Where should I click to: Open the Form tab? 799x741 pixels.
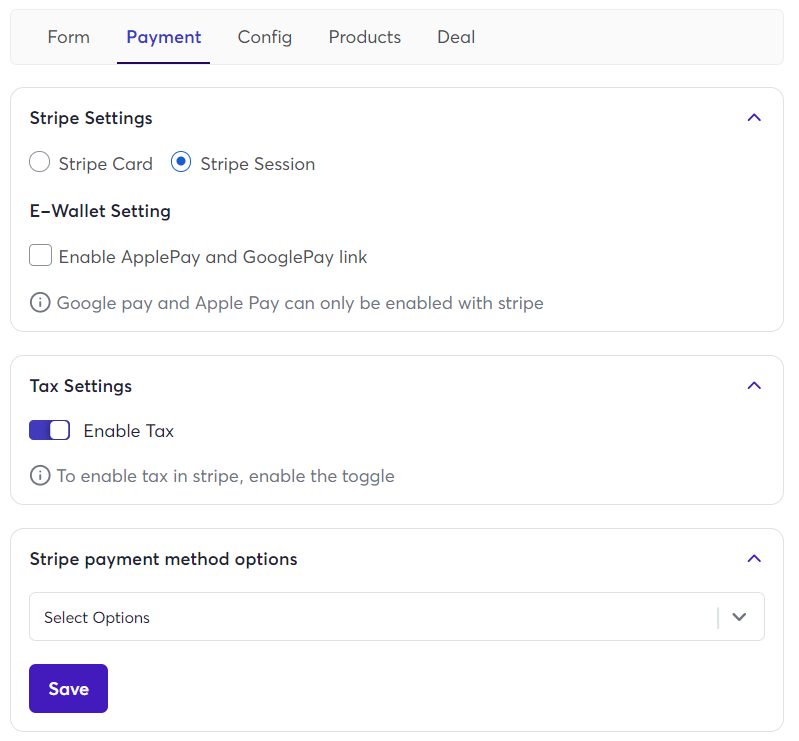pyautogui.click(x=68, y=37)
